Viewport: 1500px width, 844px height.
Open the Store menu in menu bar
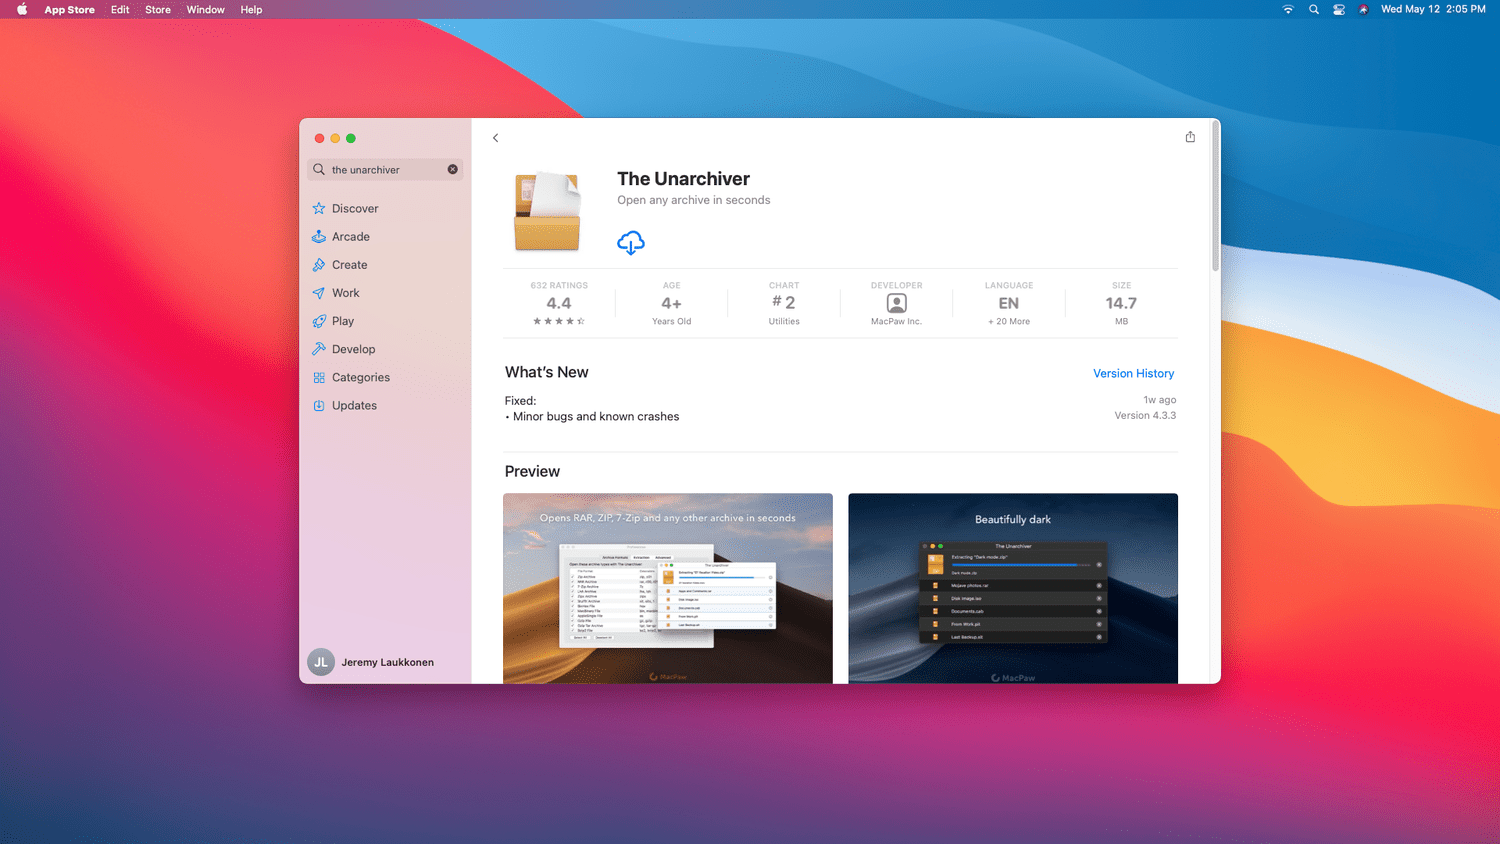(158, 10)
